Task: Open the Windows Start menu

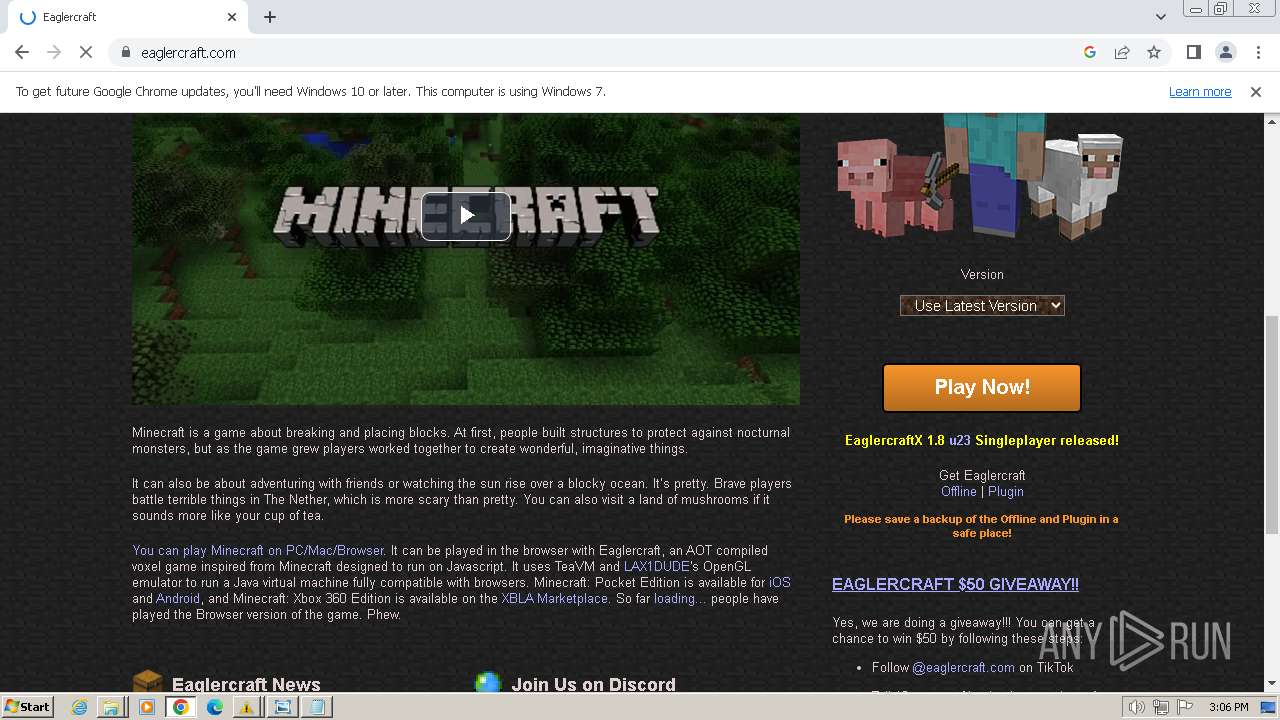Action: coord(27,706)
